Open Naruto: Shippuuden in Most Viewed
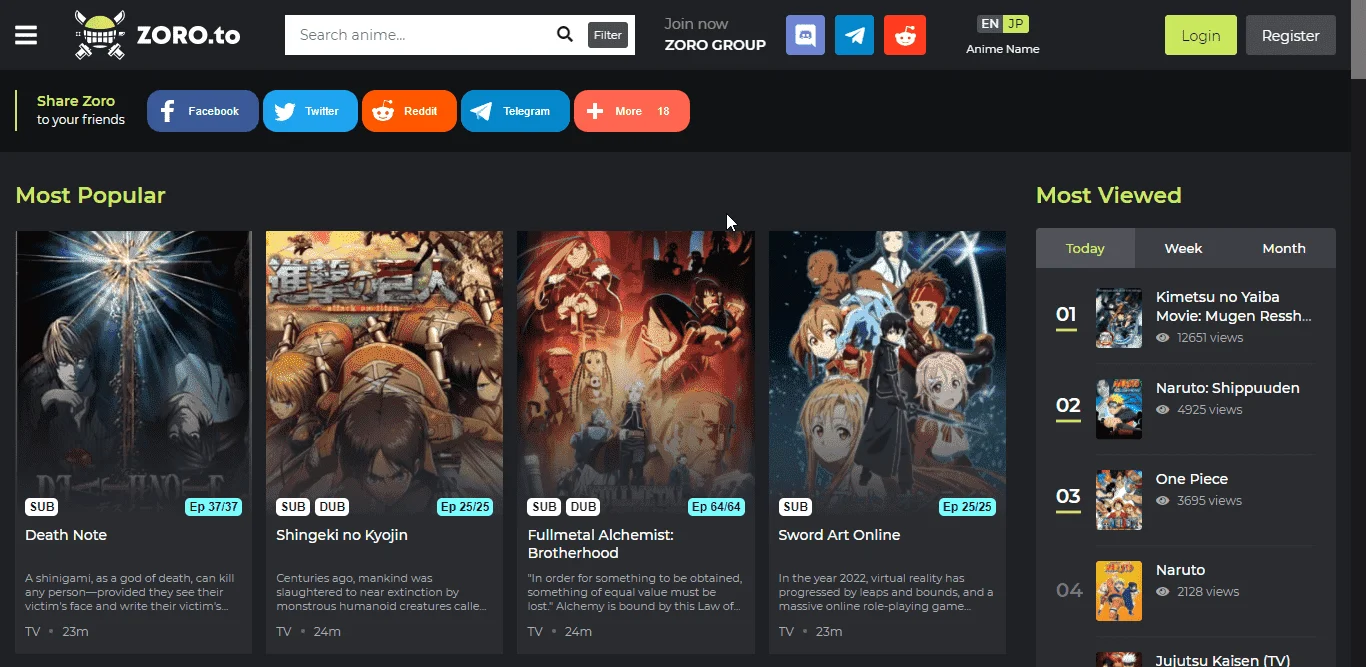This screenshot has height=667, width=1366. [x=1228, y=388]
